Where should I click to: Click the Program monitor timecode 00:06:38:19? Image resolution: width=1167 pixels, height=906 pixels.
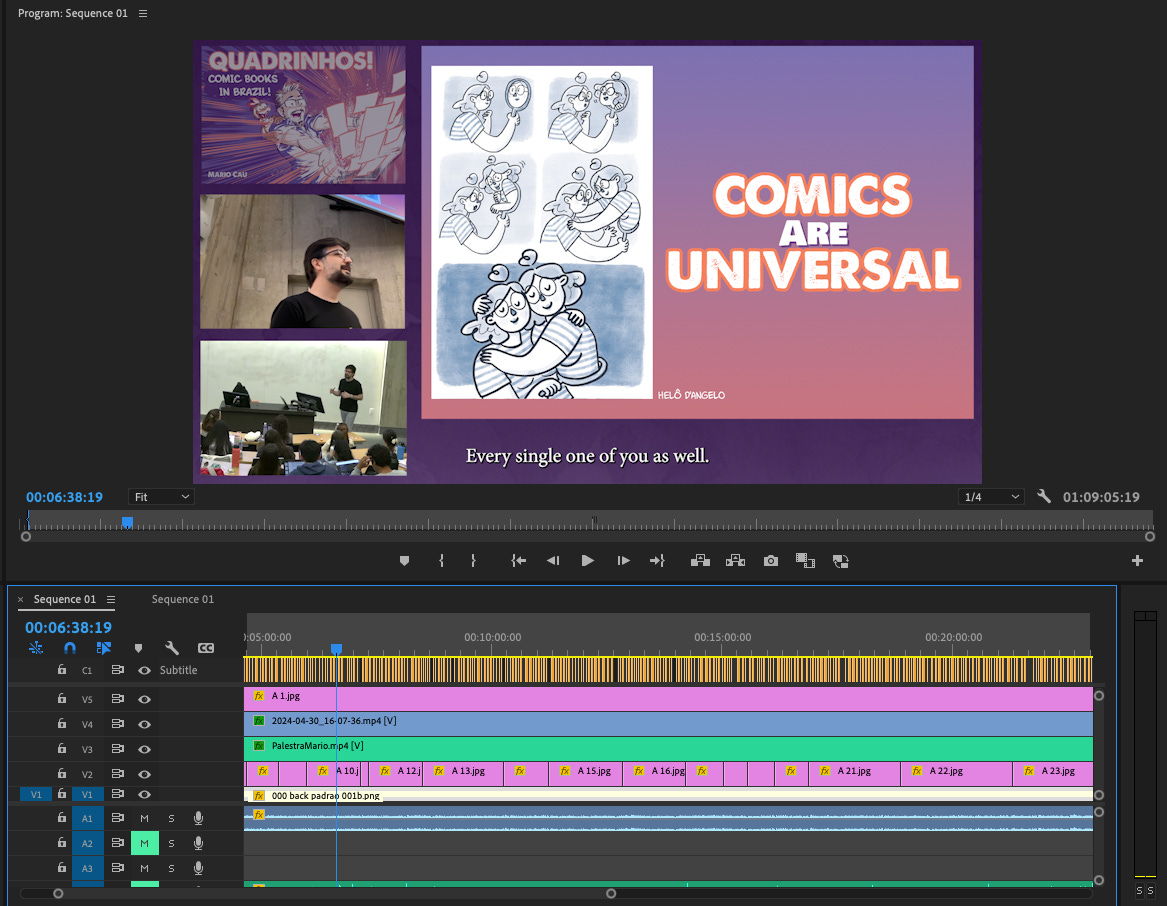pos(64,497)
